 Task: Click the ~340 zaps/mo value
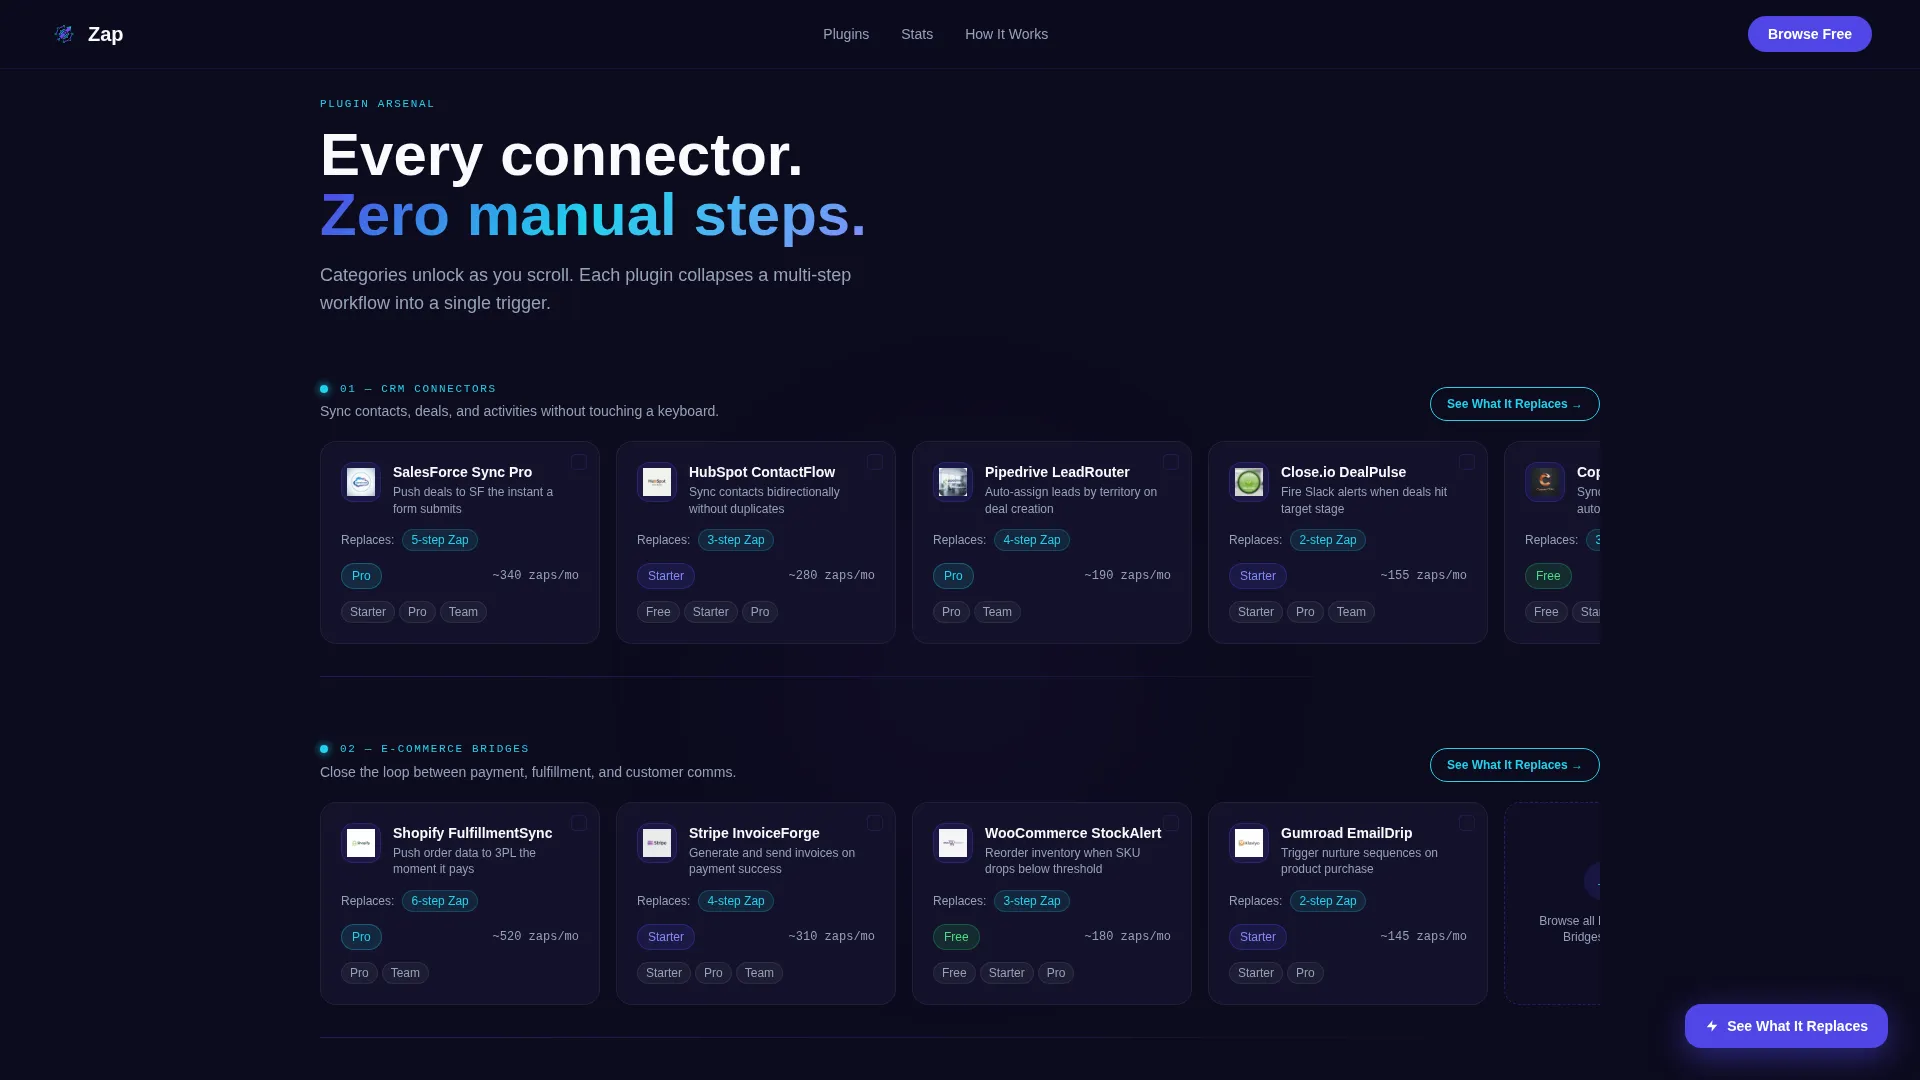535,576
